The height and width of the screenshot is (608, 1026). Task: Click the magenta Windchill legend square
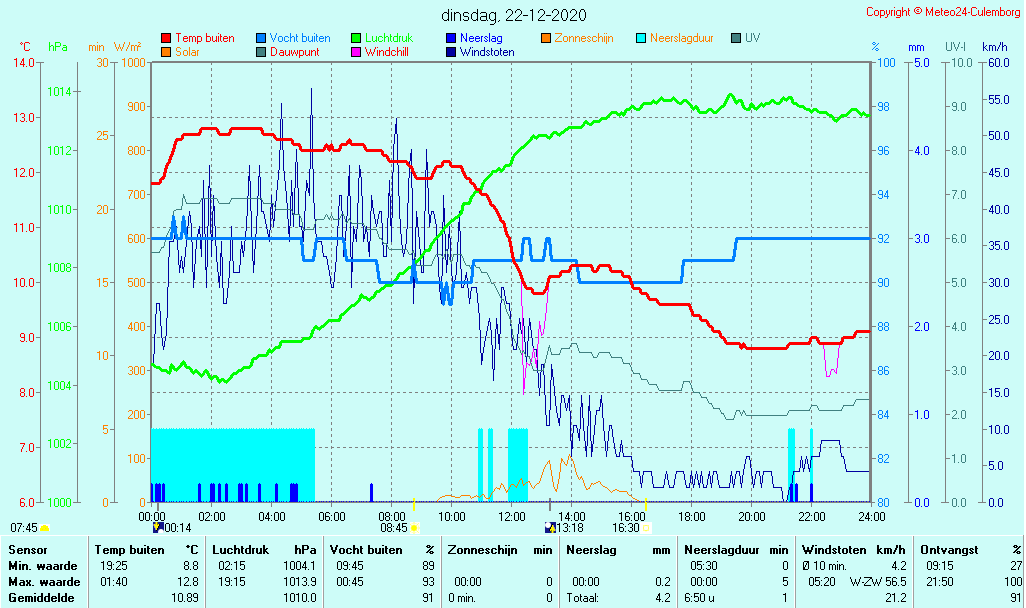click(x=356, y=52)
